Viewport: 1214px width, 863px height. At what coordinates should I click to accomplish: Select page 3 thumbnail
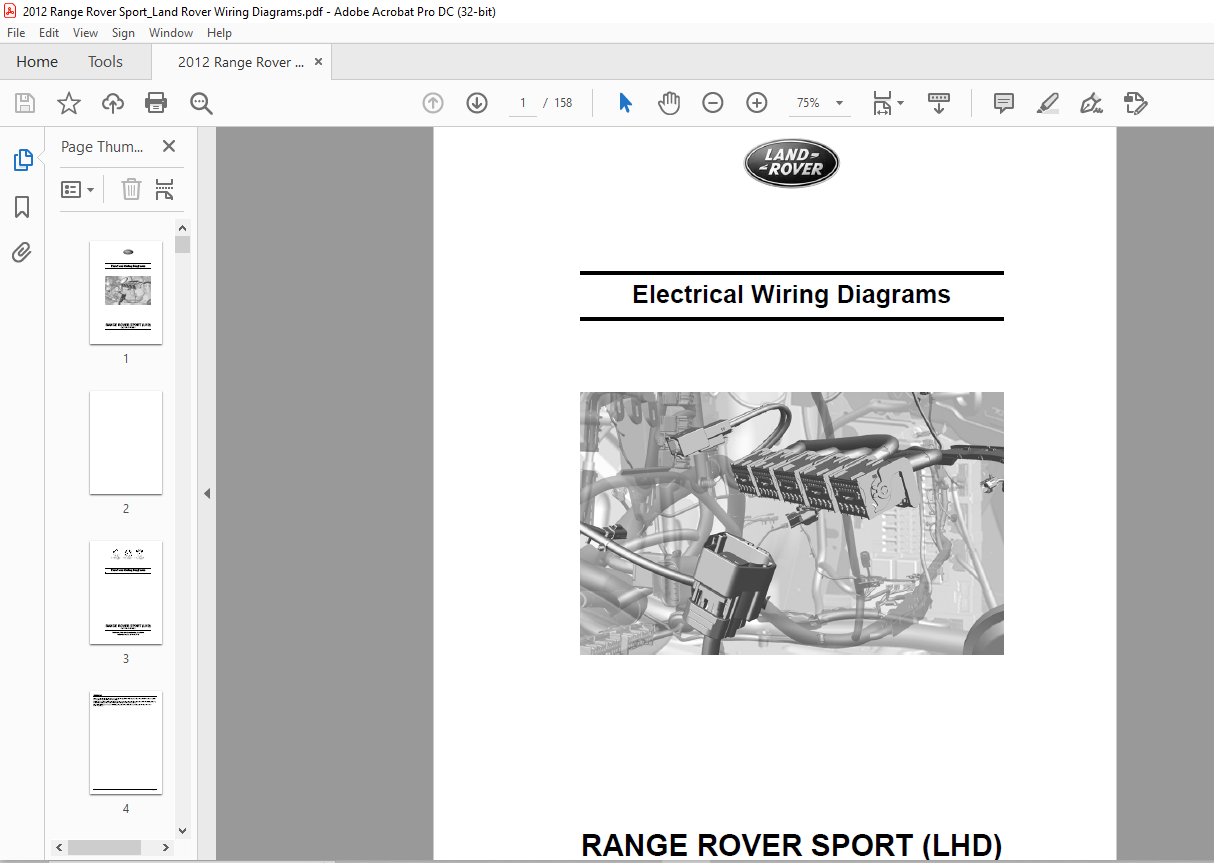(x=126, y=592)
